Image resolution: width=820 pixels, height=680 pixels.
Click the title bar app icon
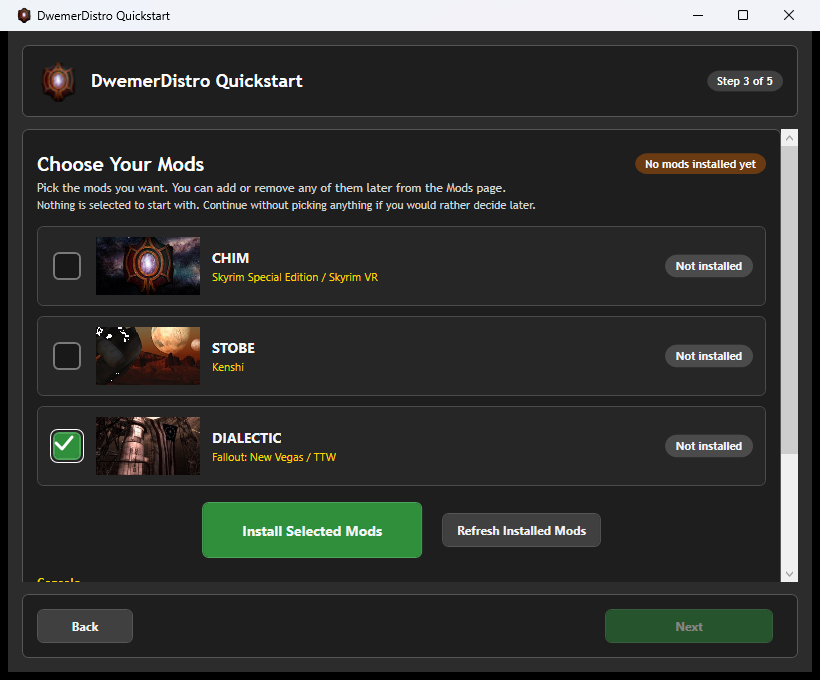click(x=24, y=15)
